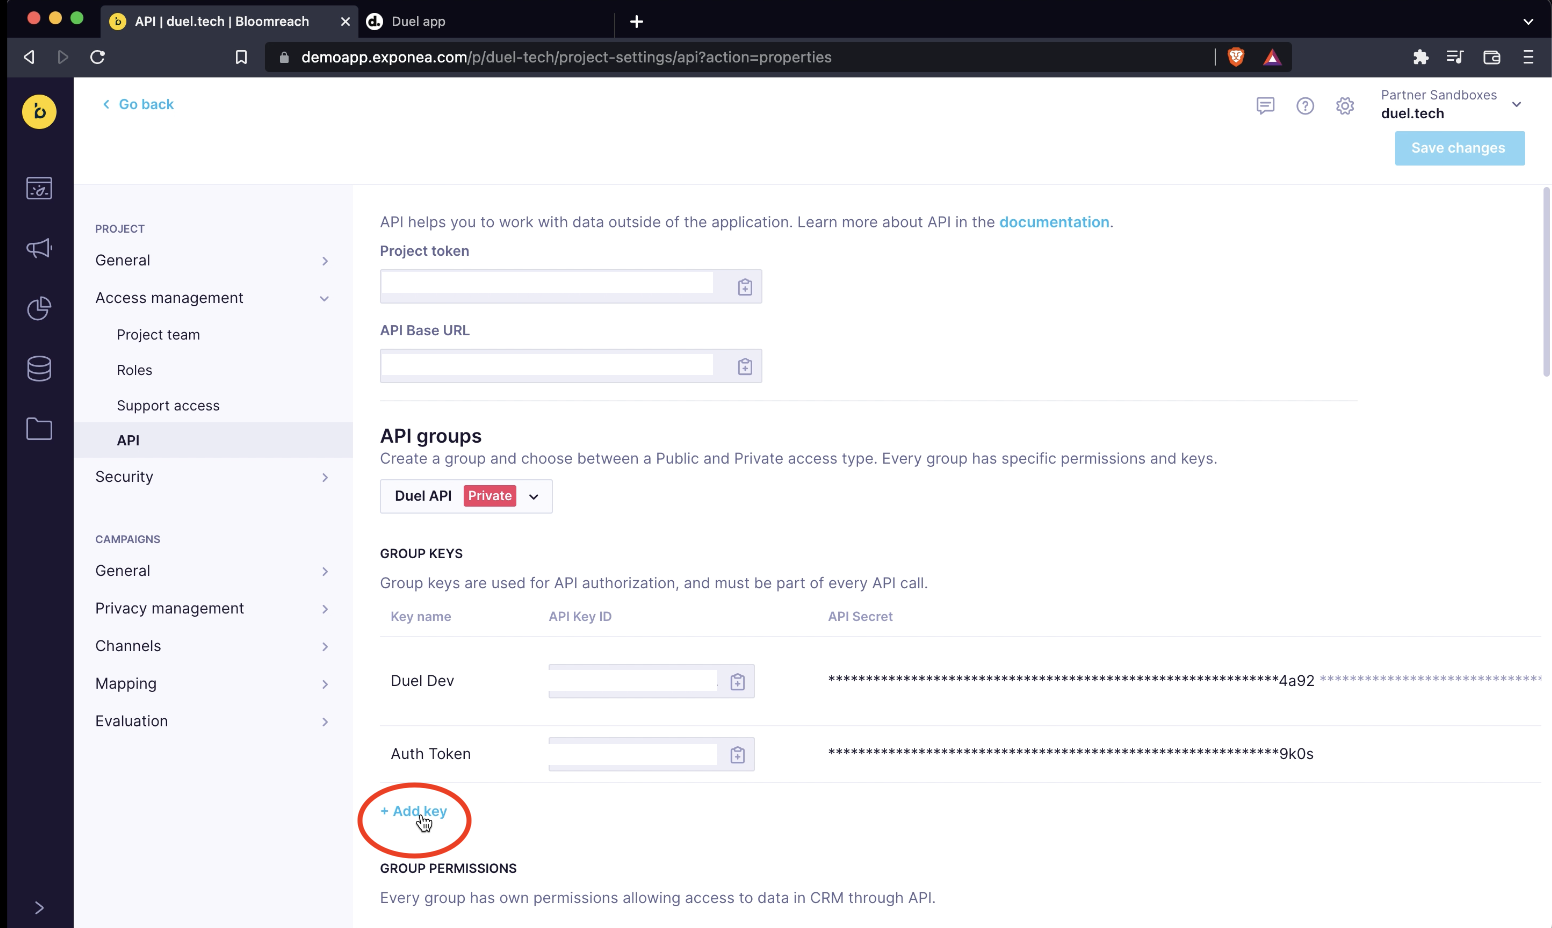Copy the Project token to clipboard
The width and height of the screenshot is (1552, 928).
(744, 287)
